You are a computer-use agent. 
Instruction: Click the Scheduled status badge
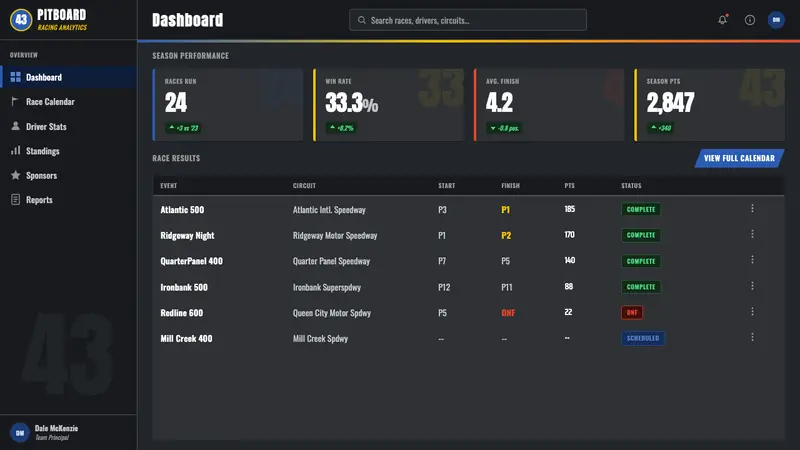(x=643, y=338)
